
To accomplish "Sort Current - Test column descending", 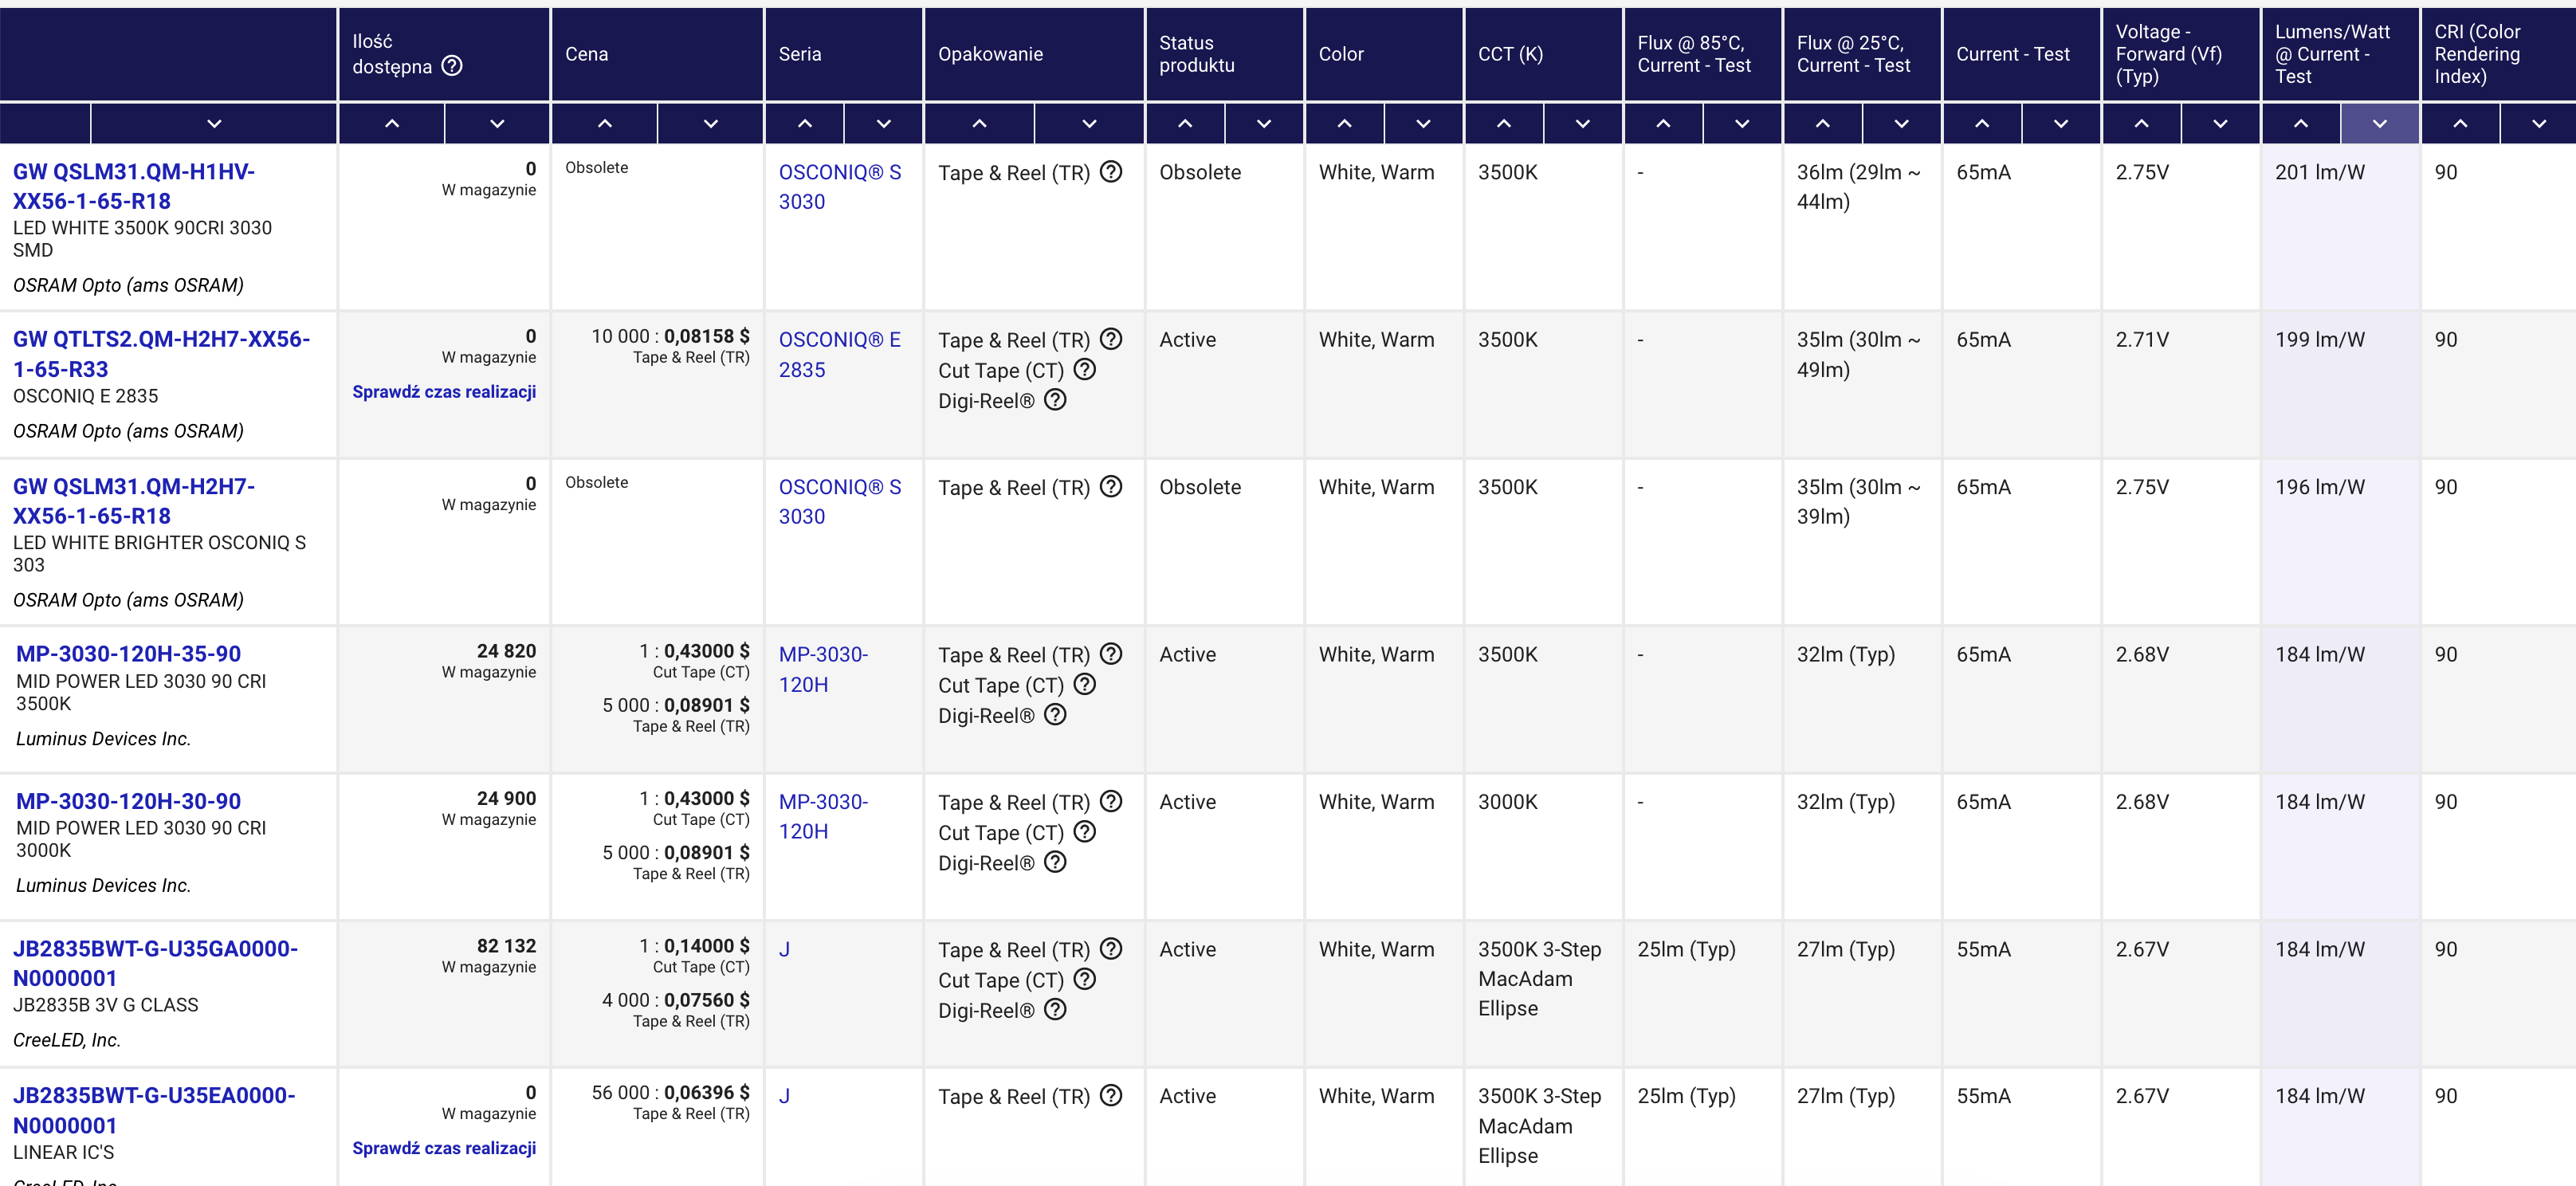I will [x=2061, y=124].
